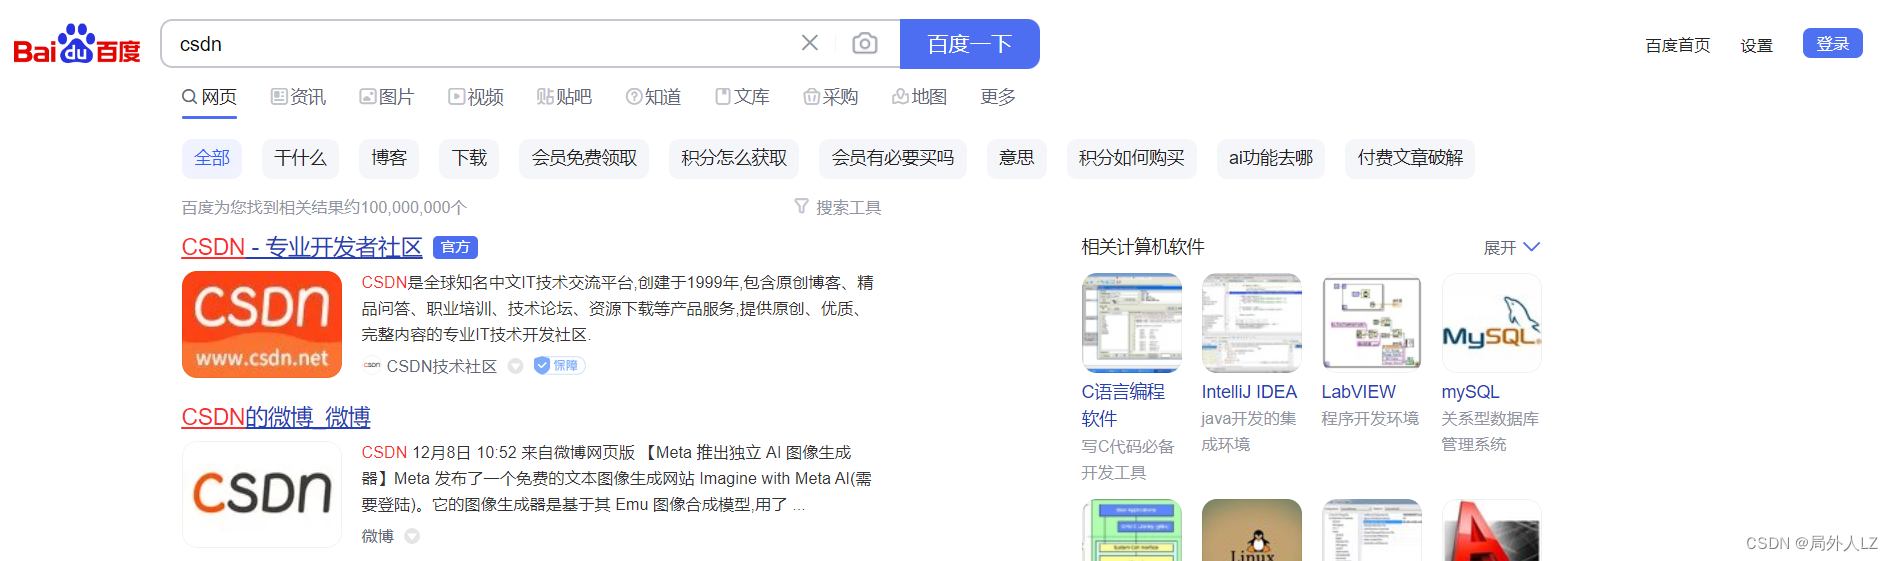Switch to the 图片 tab
Image resolution: width=1893 pixels, height=561 pixels.
point(387,97)
